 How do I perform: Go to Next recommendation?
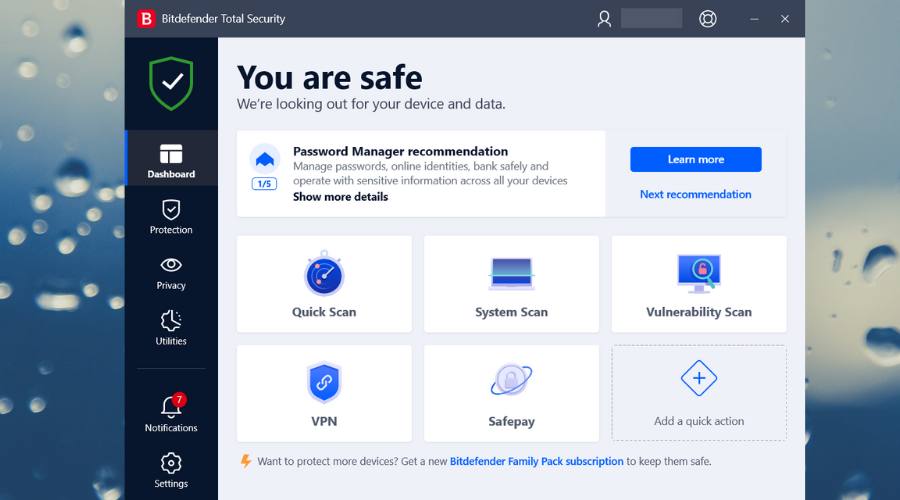click(695, 194)
